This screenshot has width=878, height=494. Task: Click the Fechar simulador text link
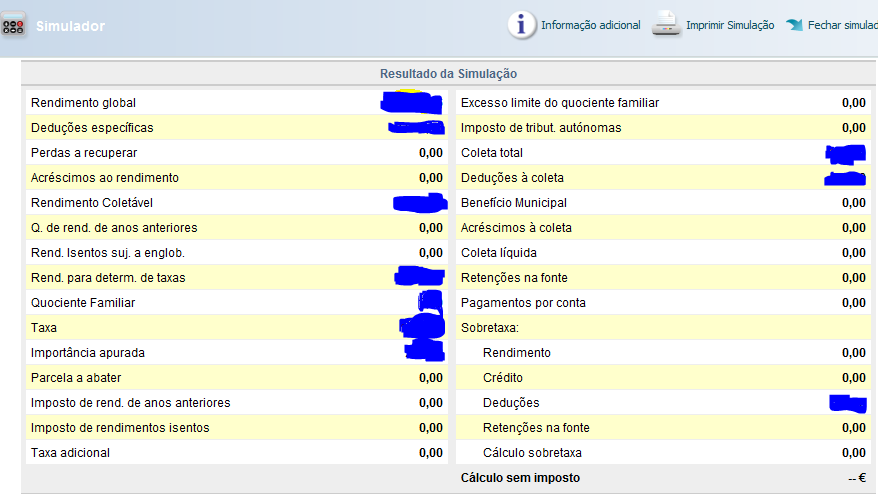843,25
